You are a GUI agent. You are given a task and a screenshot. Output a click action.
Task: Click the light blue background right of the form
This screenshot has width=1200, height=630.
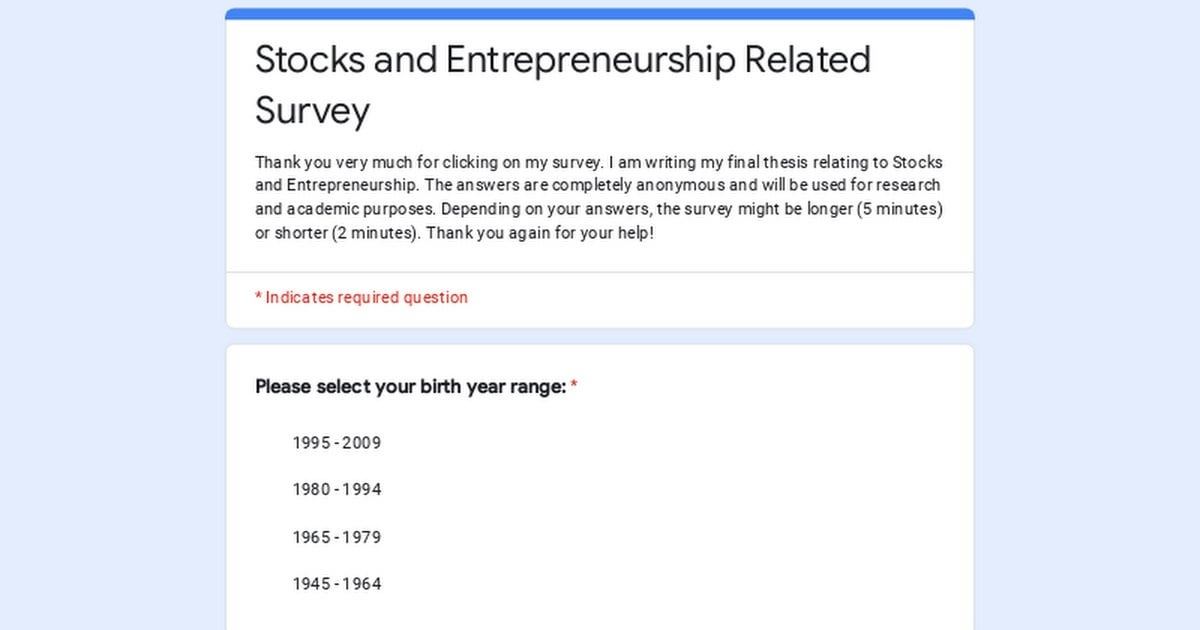click(1087, 315)
